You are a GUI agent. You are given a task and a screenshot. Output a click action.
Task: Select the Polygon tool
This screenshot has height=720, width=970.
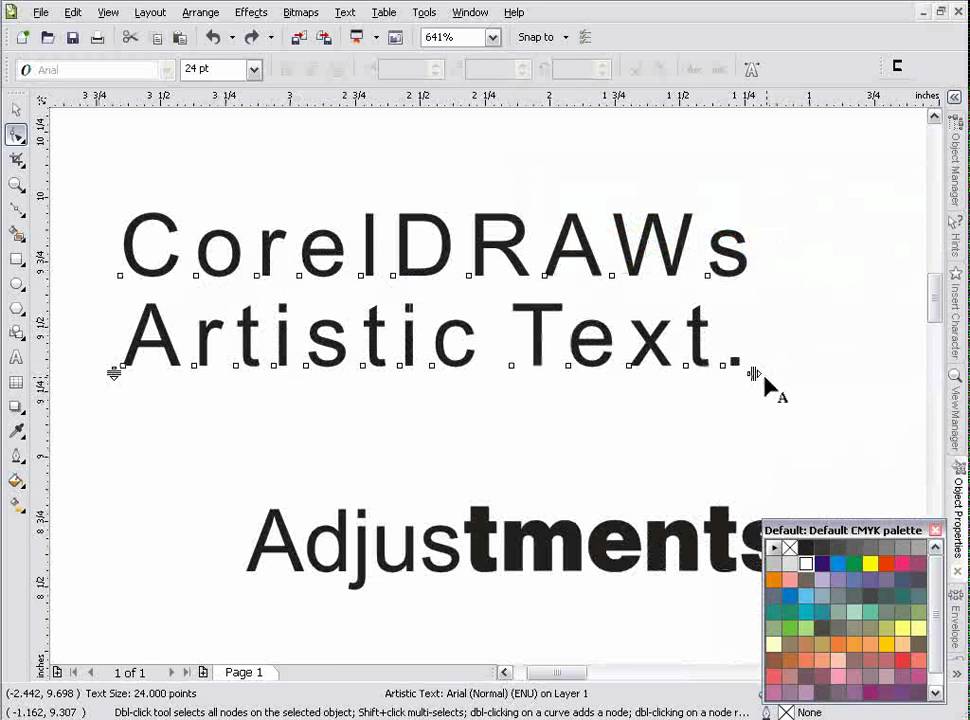[16, 309]
